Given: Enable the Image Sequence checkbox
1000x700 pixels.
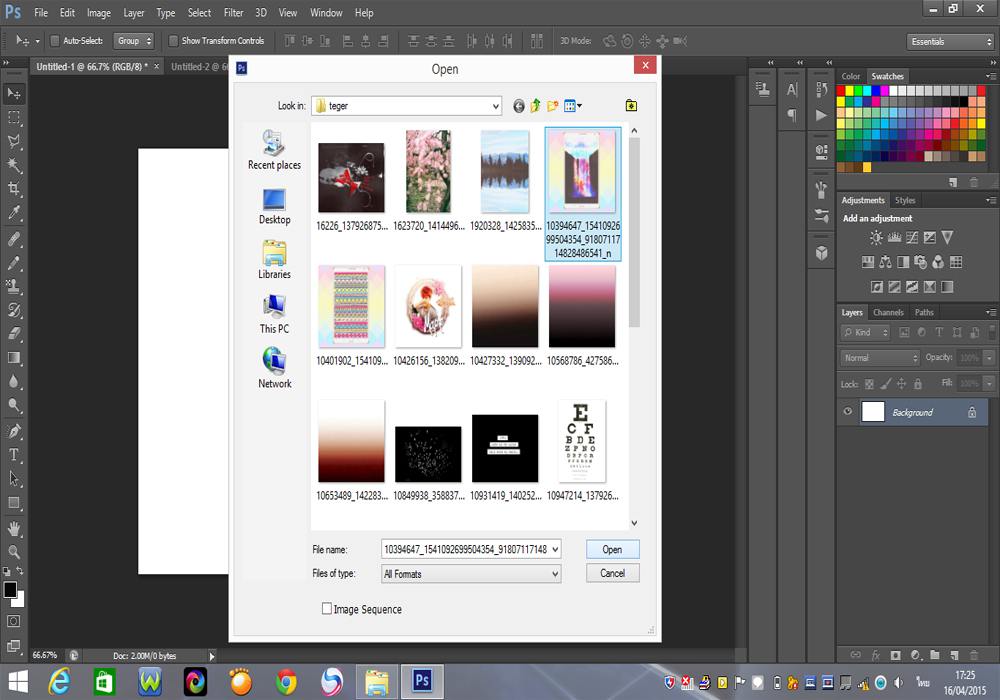Looking at the screenshot, I should click(327, 608).
